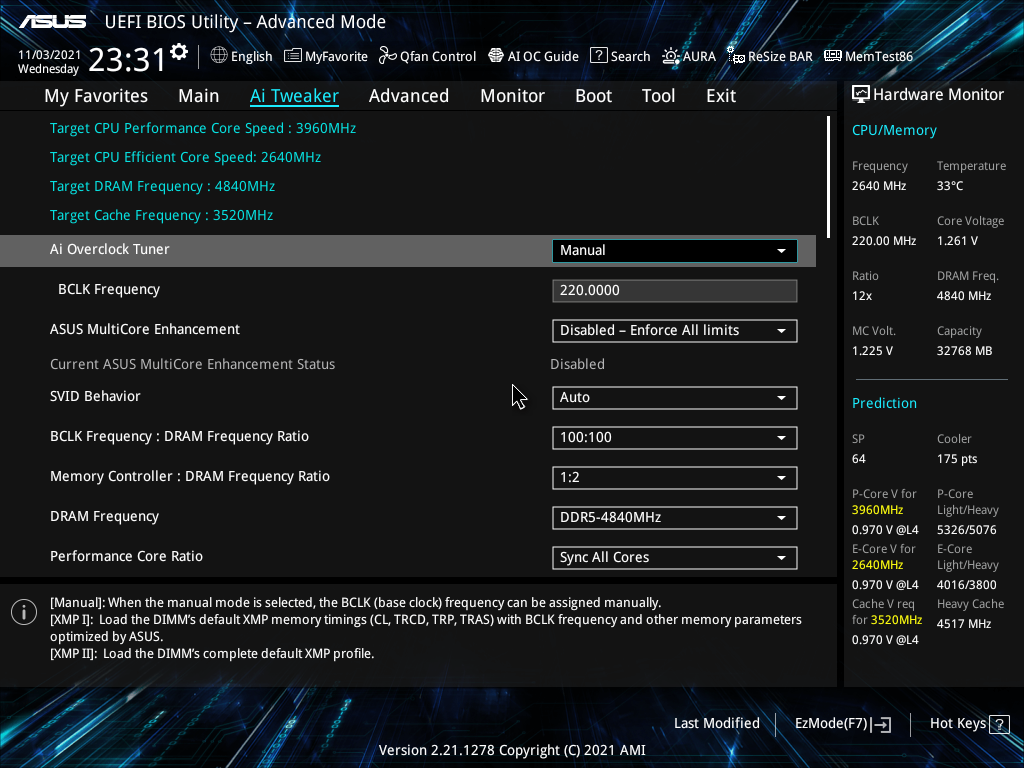
Task: Switch to the My Favorites tab
Action: (x=96, y=96)
